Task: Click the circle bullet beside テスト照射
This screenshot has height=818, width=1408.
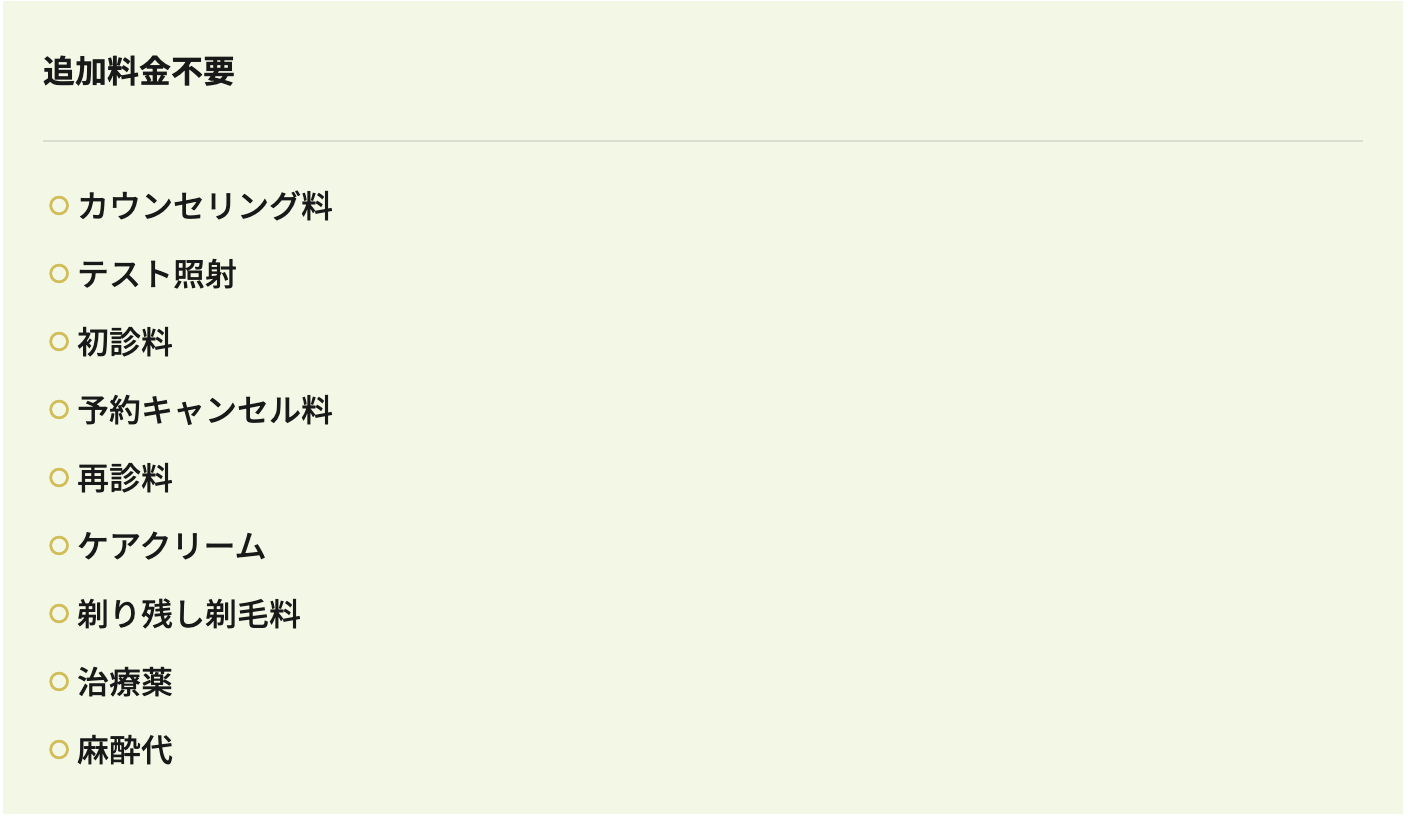Action: [x=59, y=274]
